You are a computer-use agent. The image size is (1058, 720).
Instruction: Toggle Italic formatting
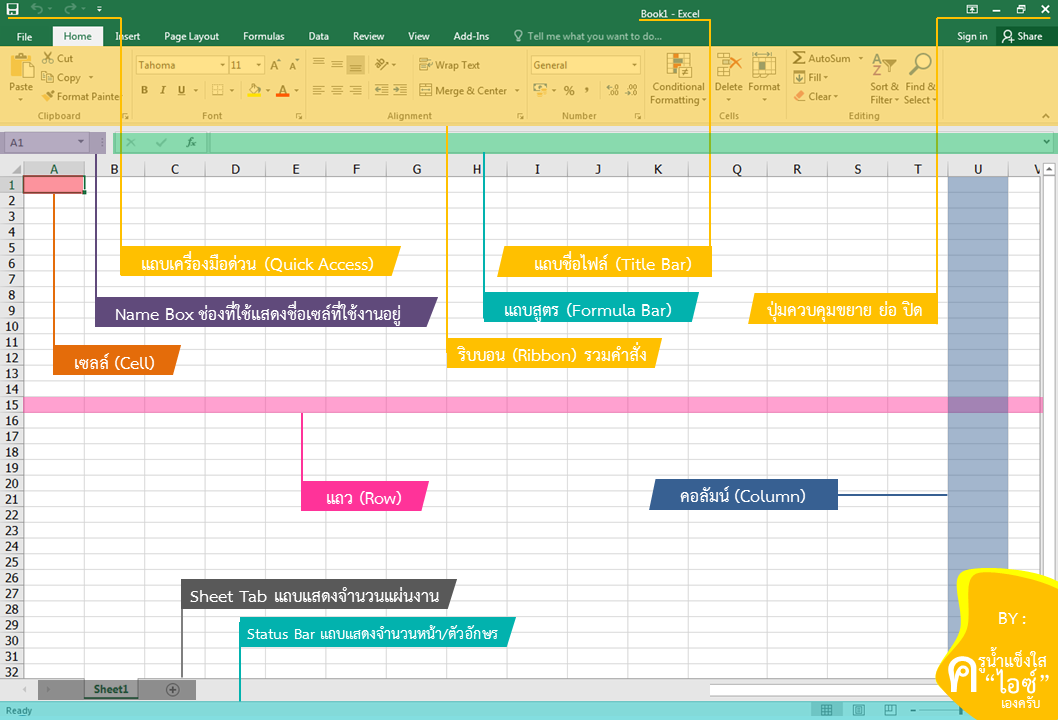pyautogui.click(x=163, y=91)
